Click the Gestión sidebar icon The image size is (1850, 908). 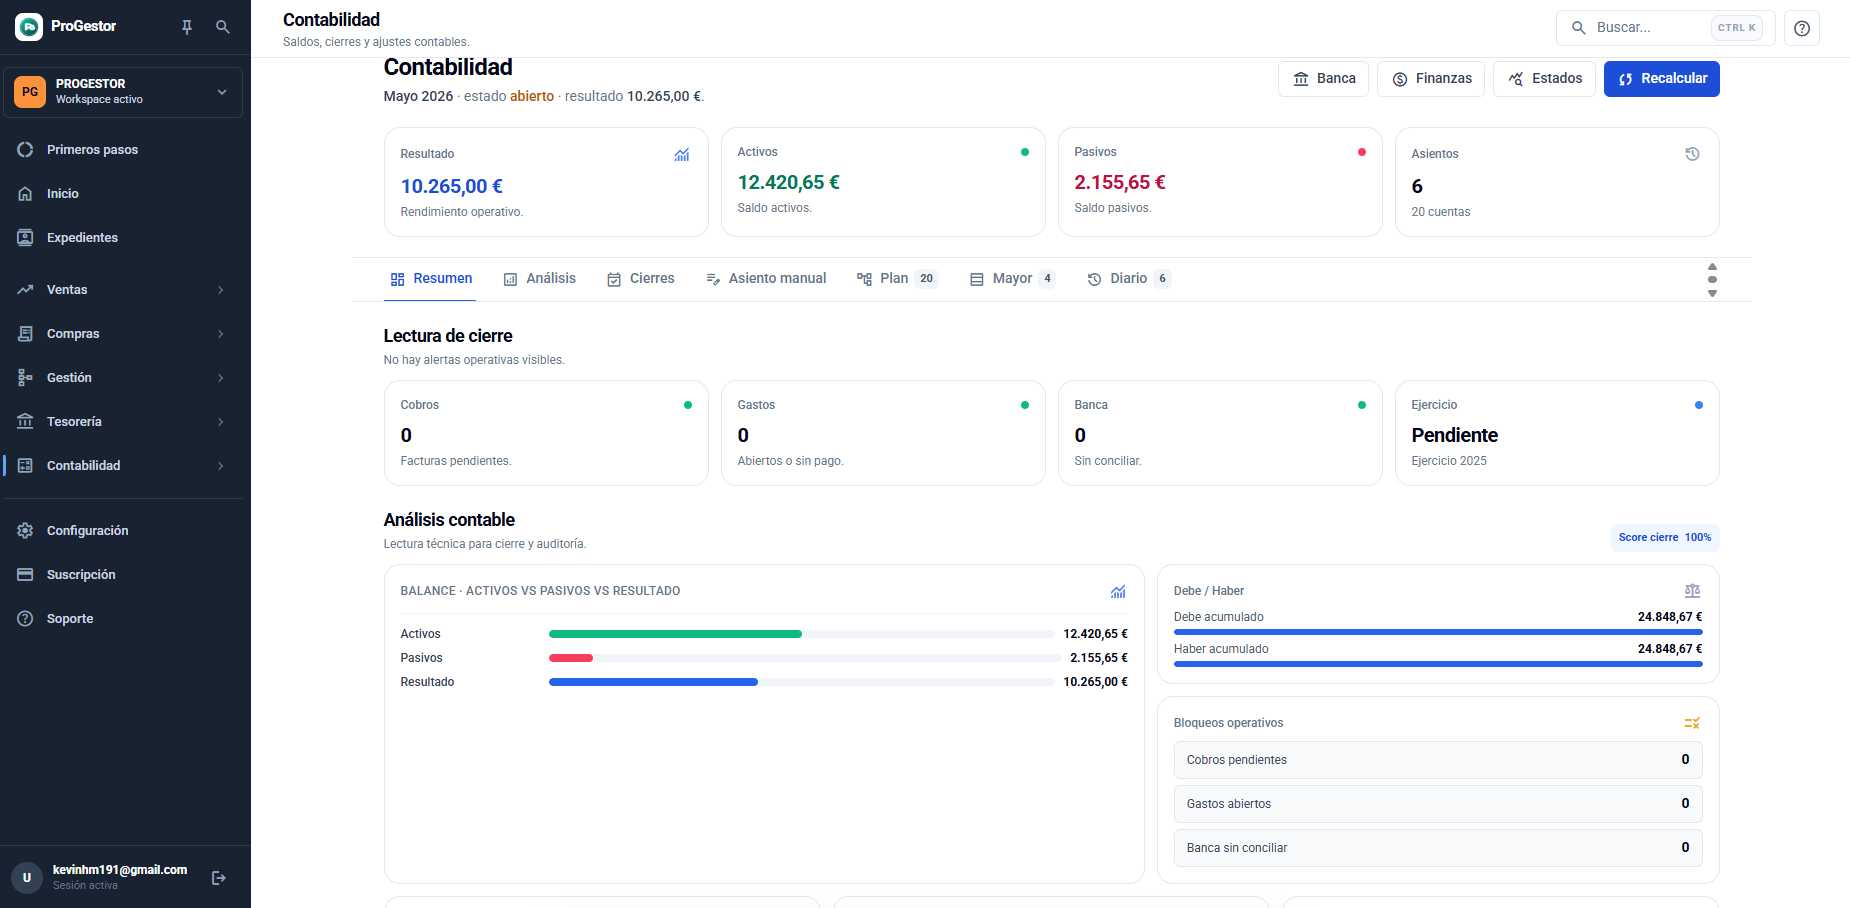click(25, 378)
